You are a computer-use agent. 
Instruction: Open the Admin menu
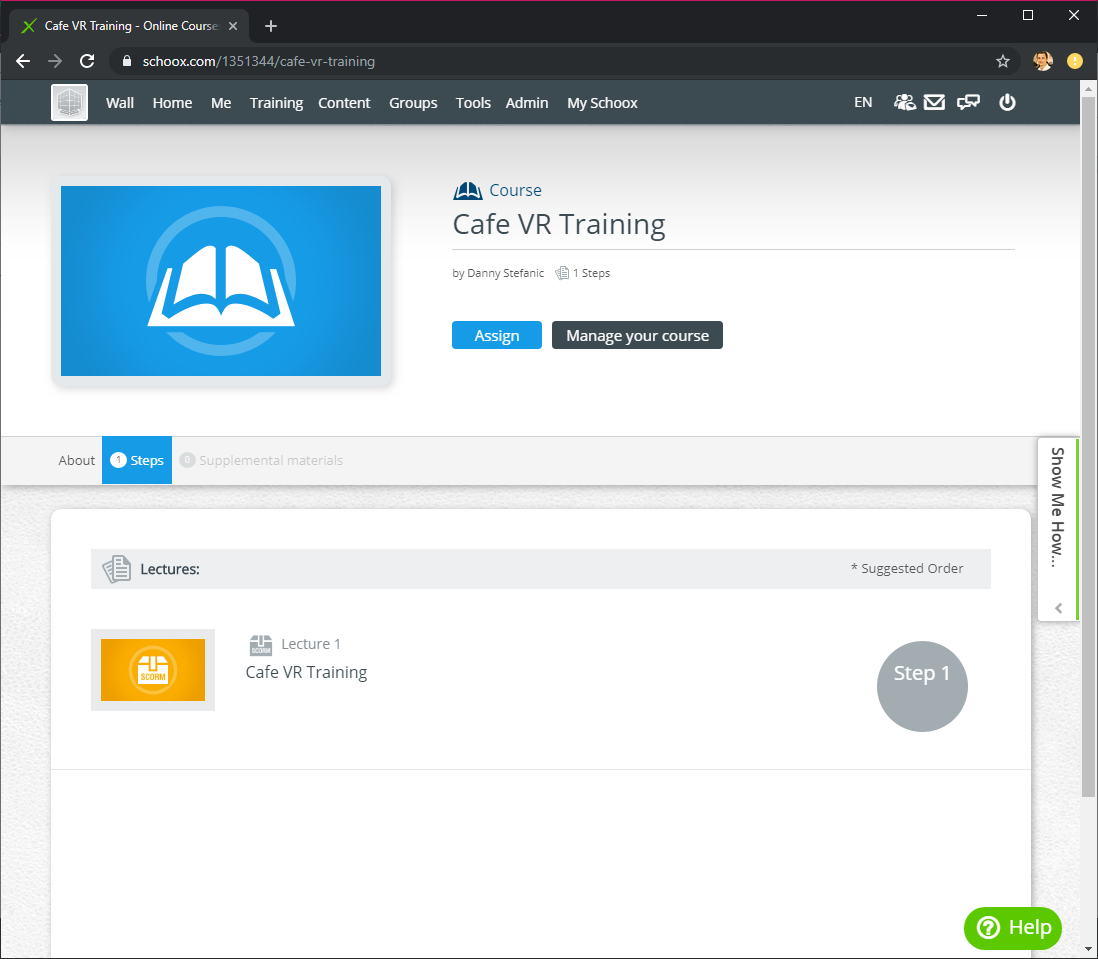[527, 103]
